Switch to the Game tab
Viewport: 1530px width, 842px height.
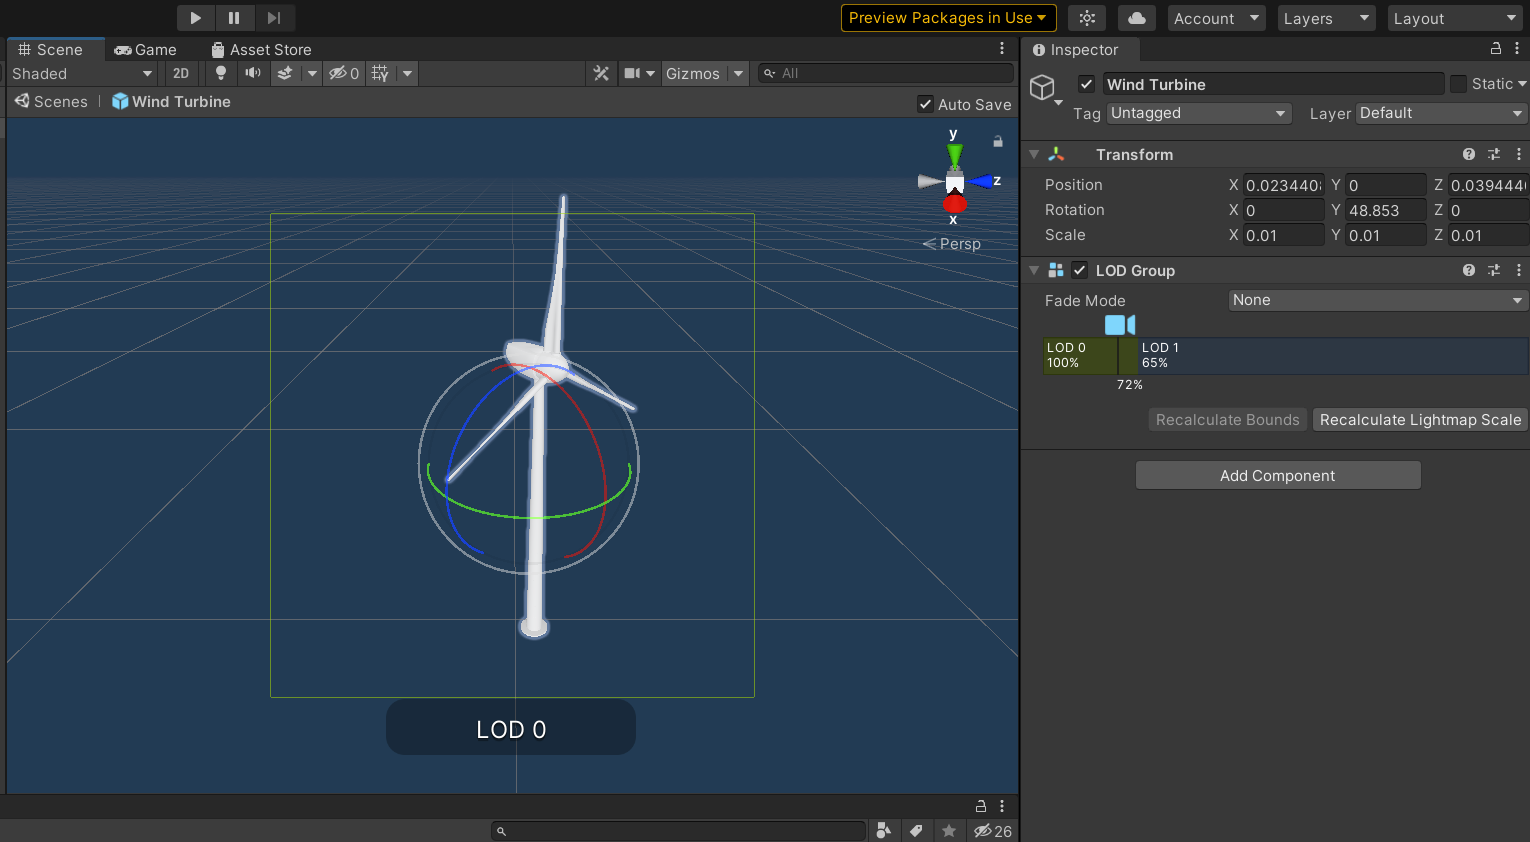pyautogui.click(x=146, y=50)
